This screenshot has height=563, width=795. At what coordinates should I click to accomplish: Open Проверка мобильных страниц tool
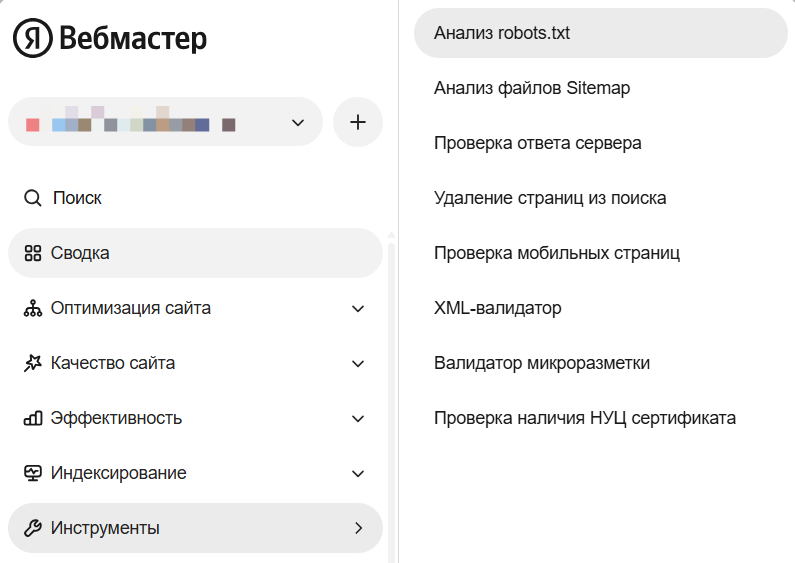tap(601, 253)
